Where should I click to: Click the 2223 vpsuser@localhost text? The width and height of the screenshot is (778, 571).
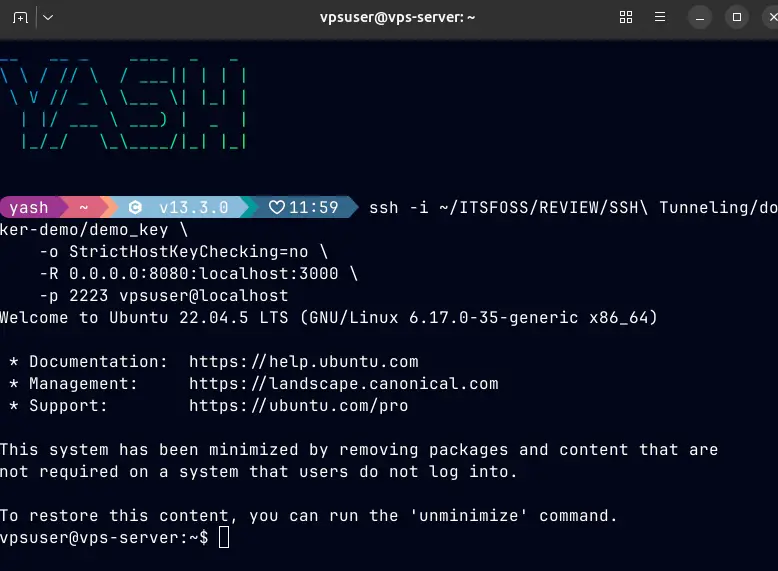click(179, 296)
